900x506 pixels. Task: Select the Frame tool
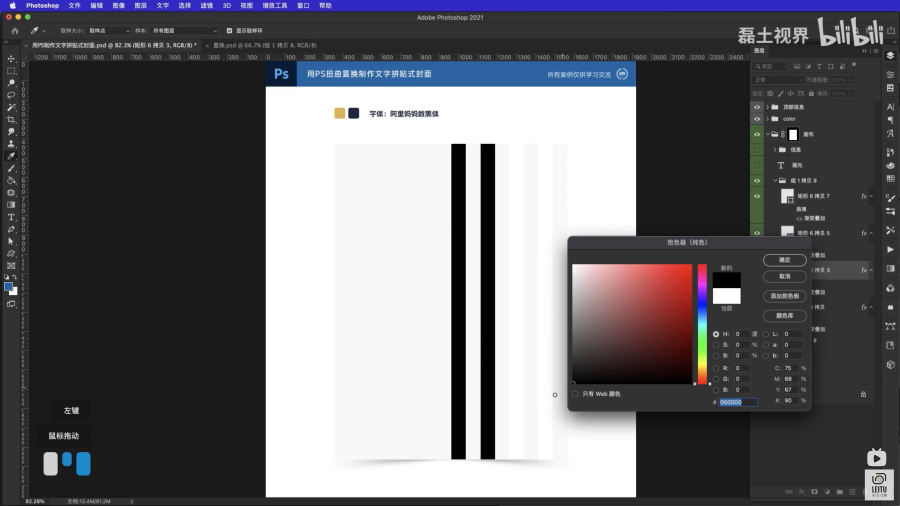[11, 266]
